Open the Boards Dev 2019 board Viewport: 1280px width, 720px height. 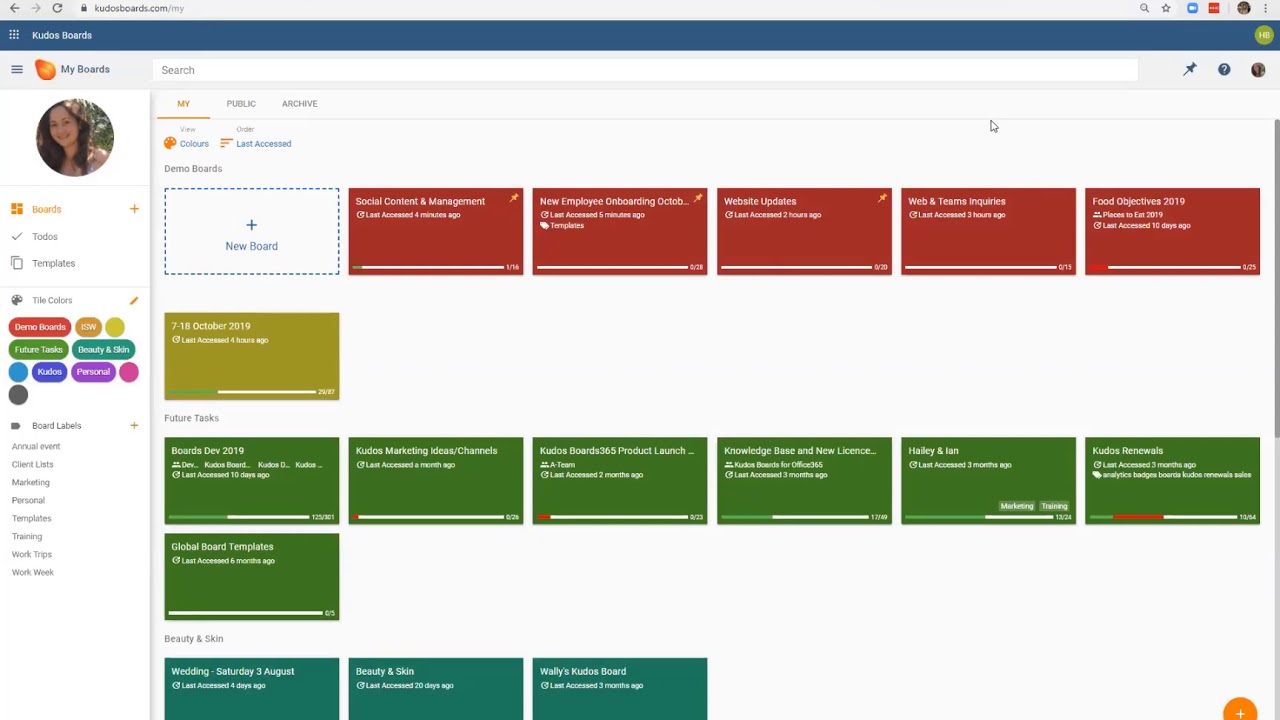pos(252,480)
